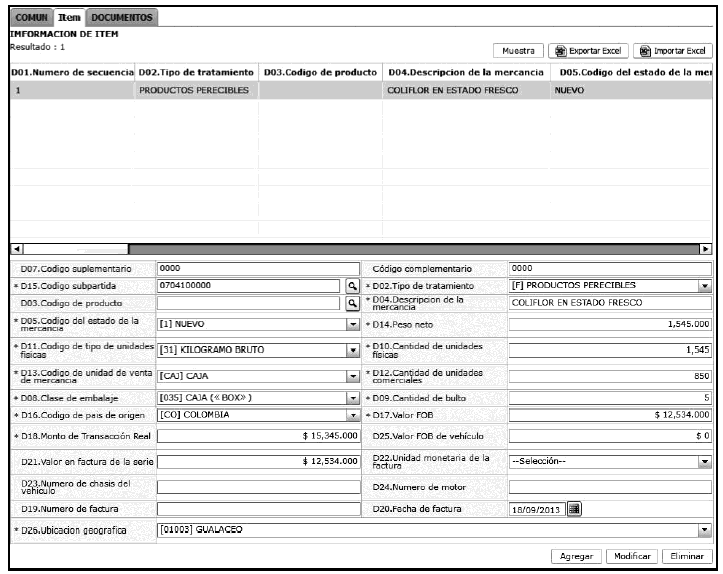This screenshot has width=723, height=574.
Task: Click the empty D03.Codigo de producto field
Action: coord(249,303)
